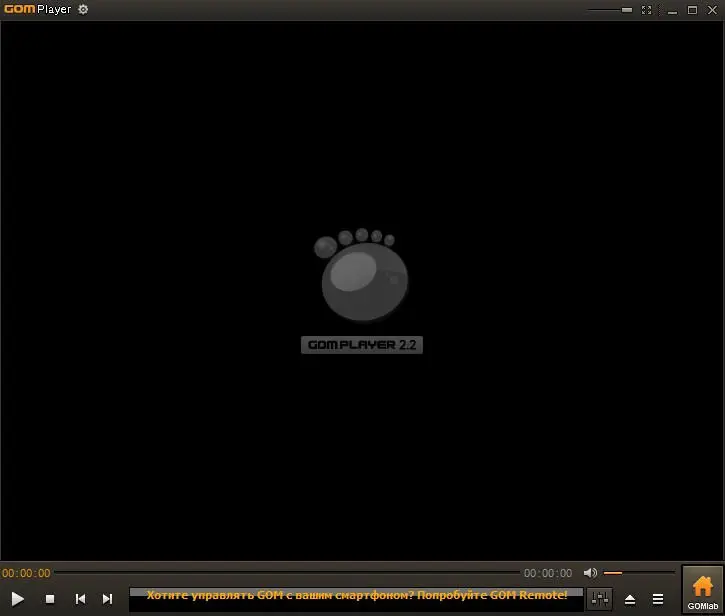Close the GOM Player window
This screenshot has height=616, width=725.
pos(713,10)
